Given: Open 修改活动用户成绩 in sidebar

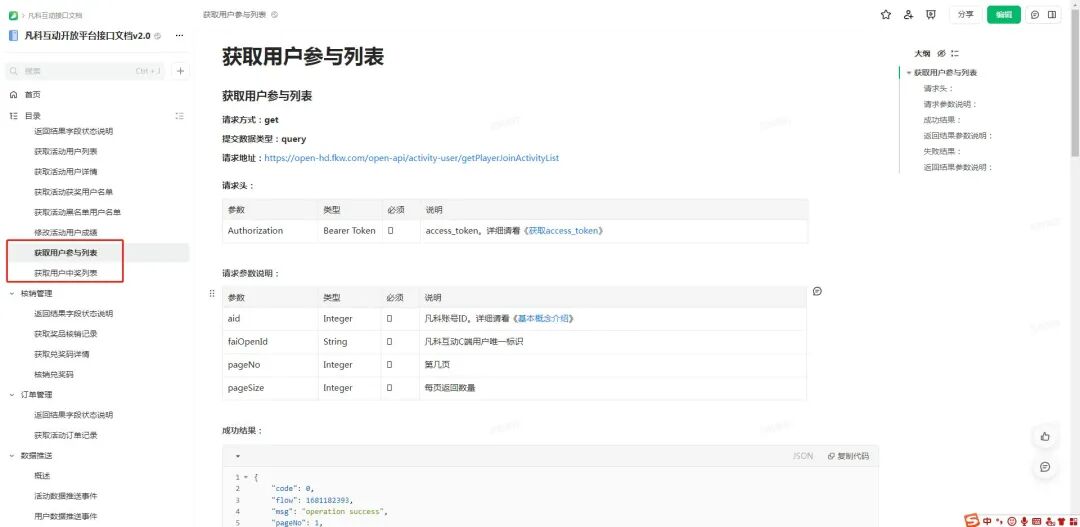Looking at the screenshot, I should tap(65, 233).
